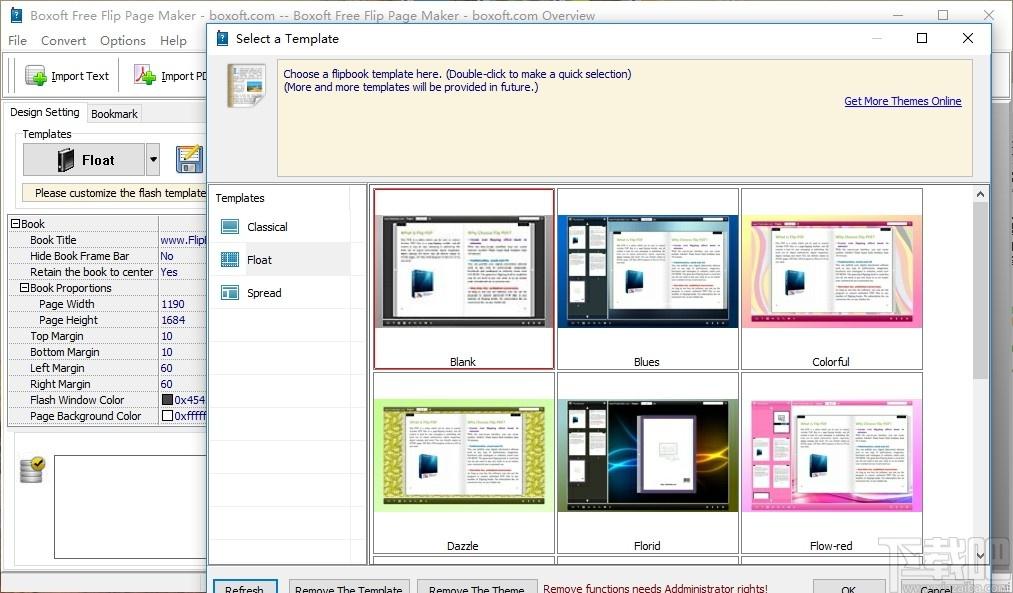Open the Convert menu

click(x=63, y=40)
